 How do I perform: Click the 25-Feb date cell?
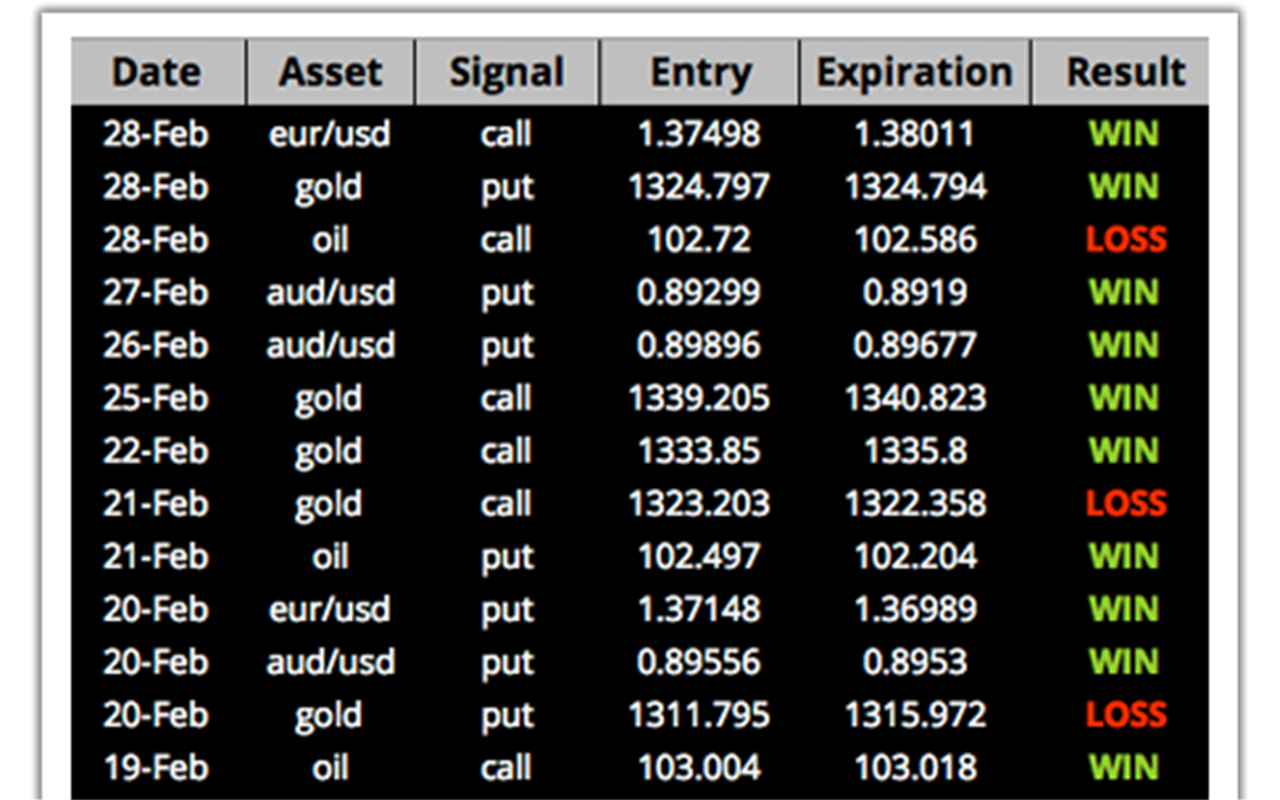155,398
